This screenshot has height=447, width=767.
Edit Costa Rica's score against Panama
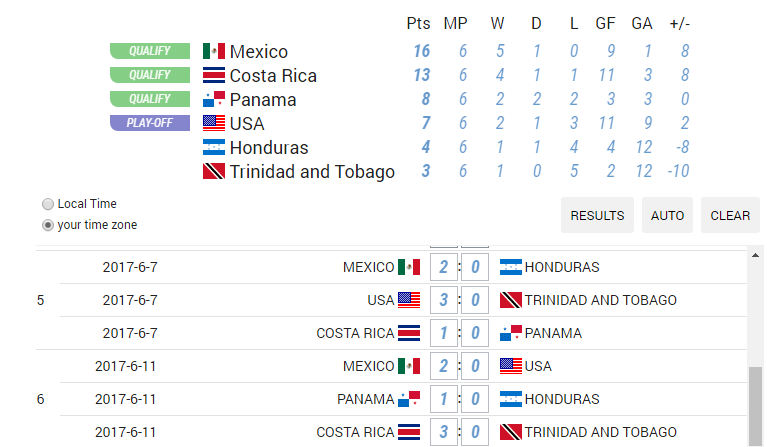(444, 333)
